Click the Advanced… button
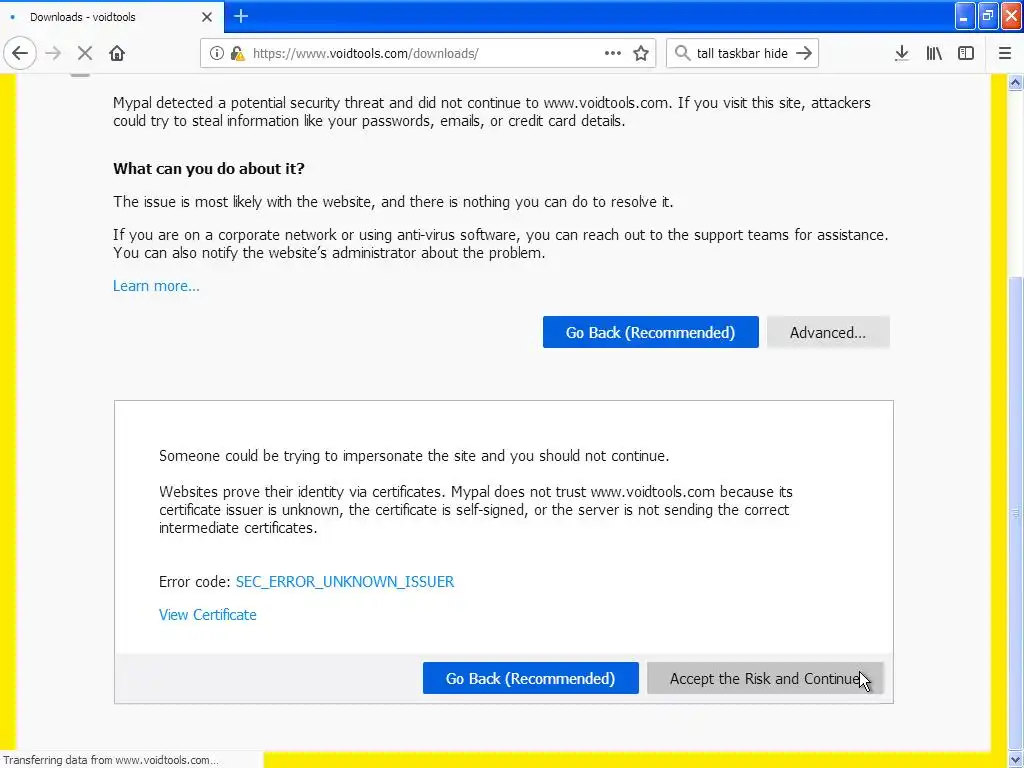The height and width of the screenshot is (768, 1024). pos(827,332)
